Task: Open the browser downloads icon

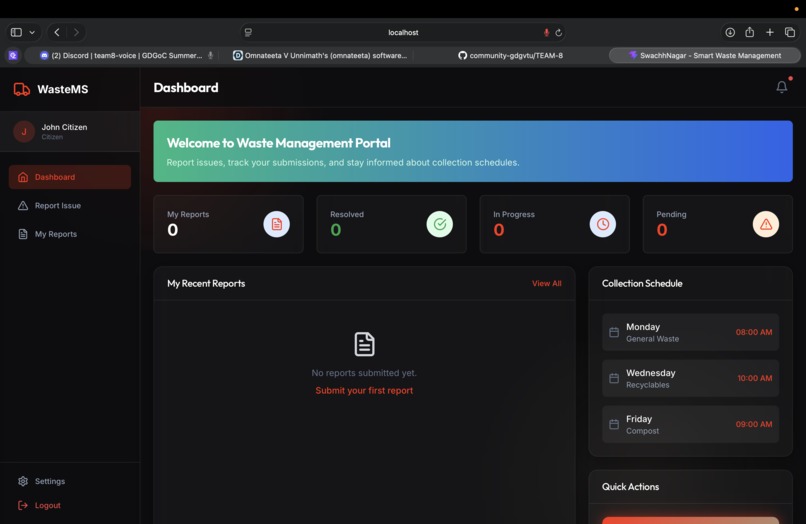Action: coord(730,32)
